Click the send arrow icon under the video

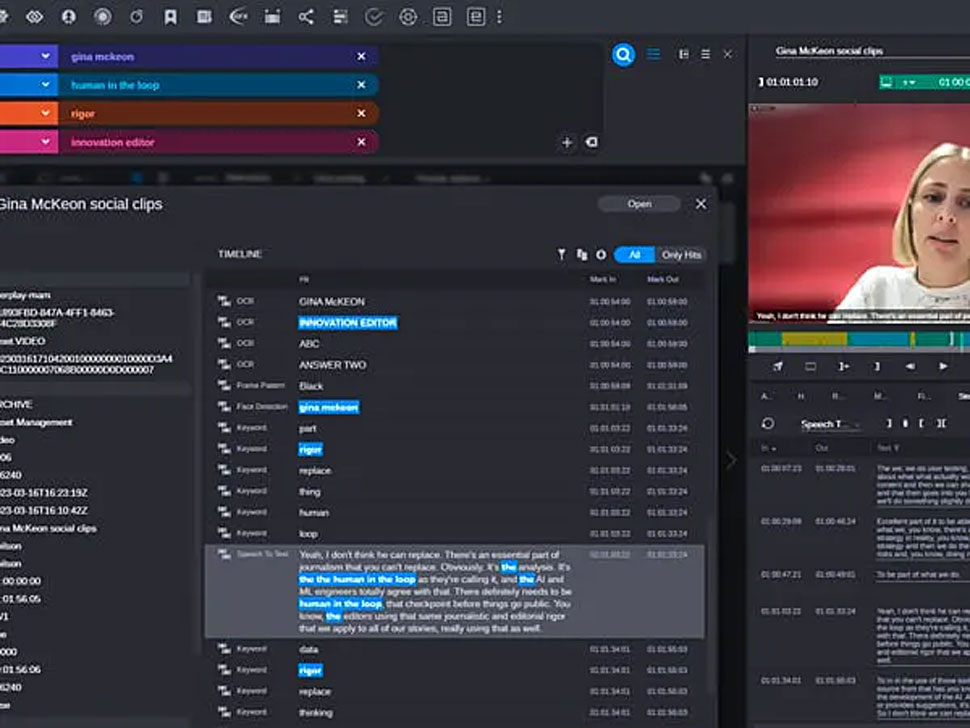(x=778, y=366)
